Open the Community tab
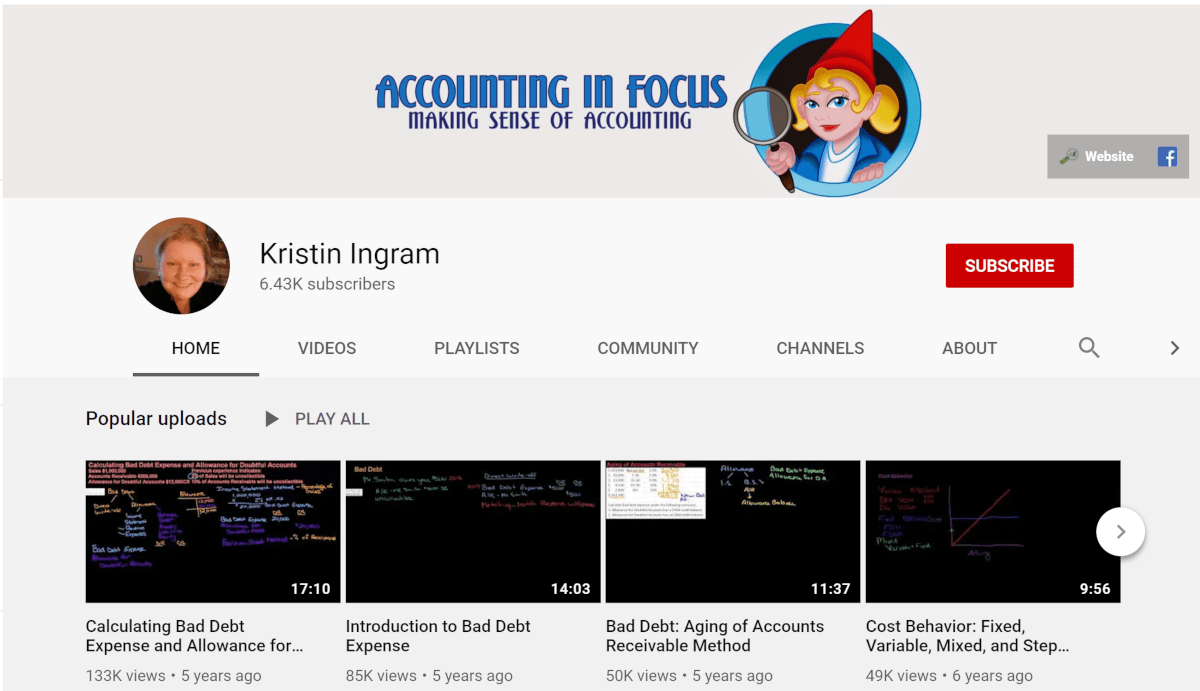This screenshot has width=1200, height=691. point(648,348)
